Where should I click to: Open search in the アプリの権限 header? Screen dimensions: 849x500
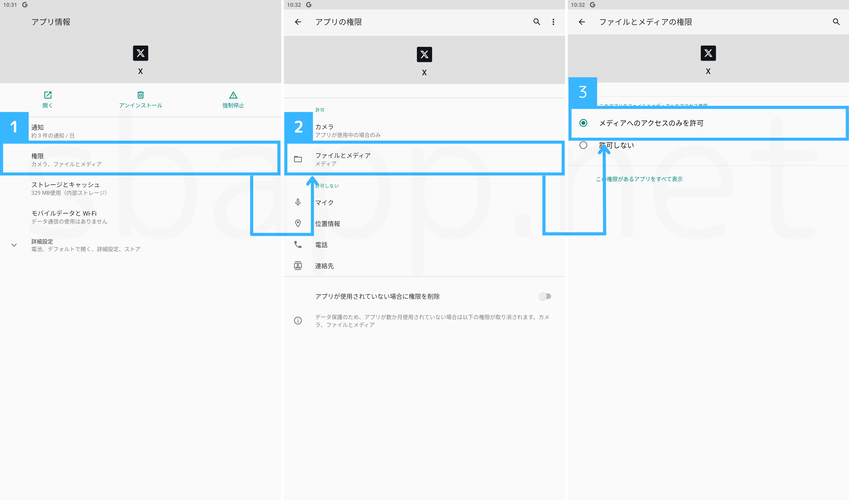pos(537,22)
